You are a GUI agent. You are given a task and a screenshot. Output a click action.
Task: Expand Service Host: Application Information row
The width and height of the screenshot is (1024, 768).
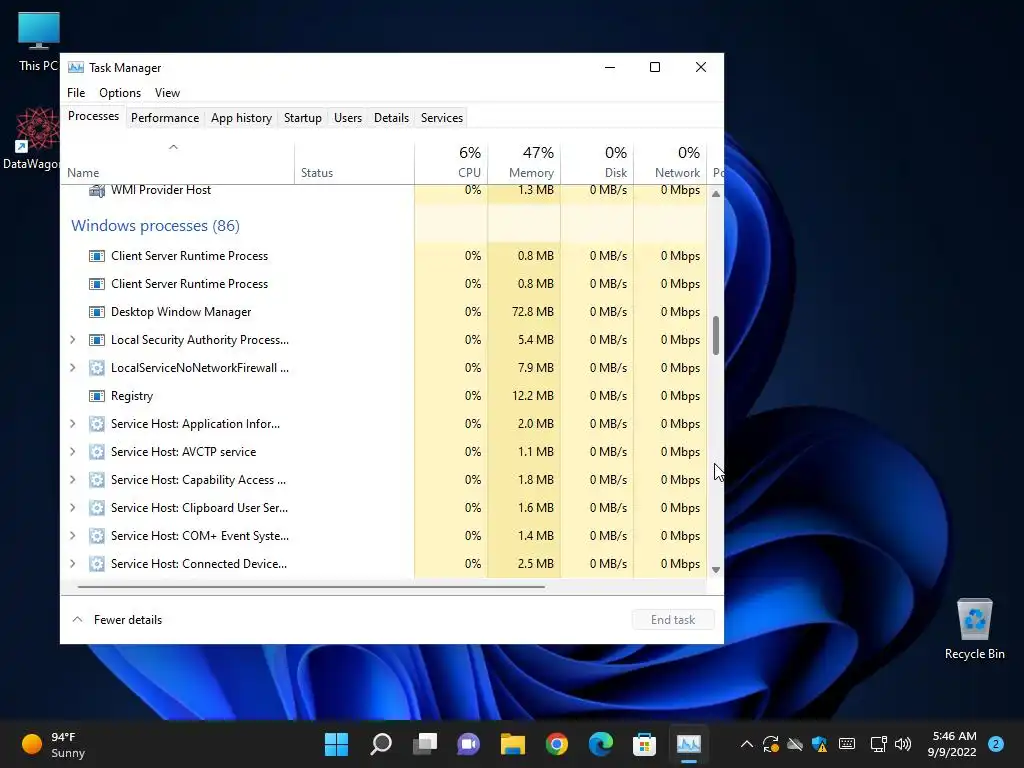(72, 424)
